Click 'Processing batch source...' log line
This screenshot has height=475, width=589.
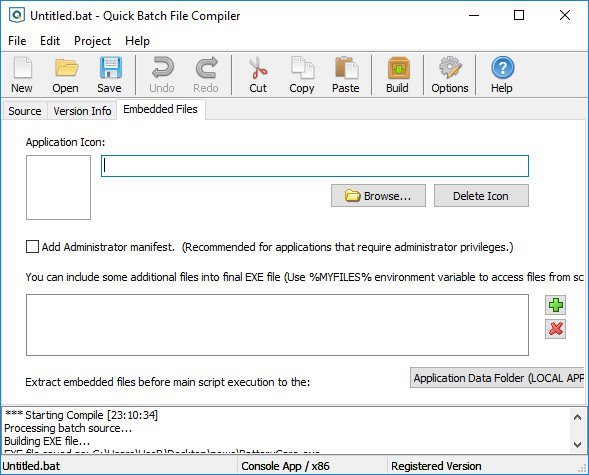[x=68, y=428]
